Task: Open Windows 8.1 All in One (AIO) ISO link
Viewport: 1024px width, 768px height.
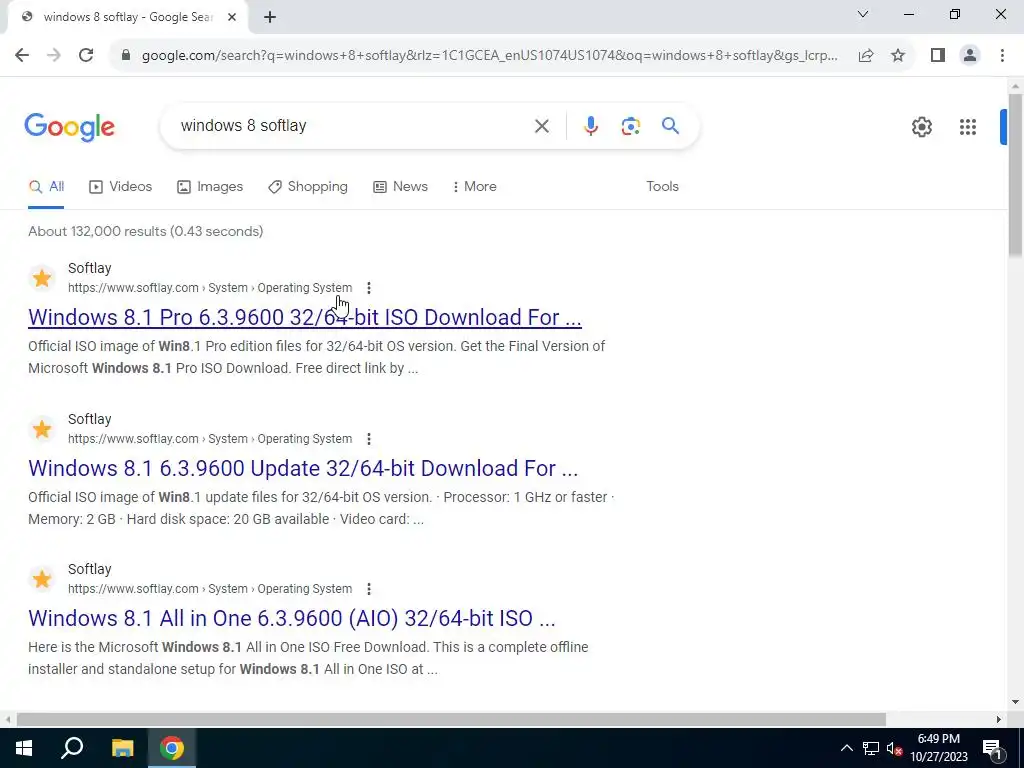Action: 291,618
